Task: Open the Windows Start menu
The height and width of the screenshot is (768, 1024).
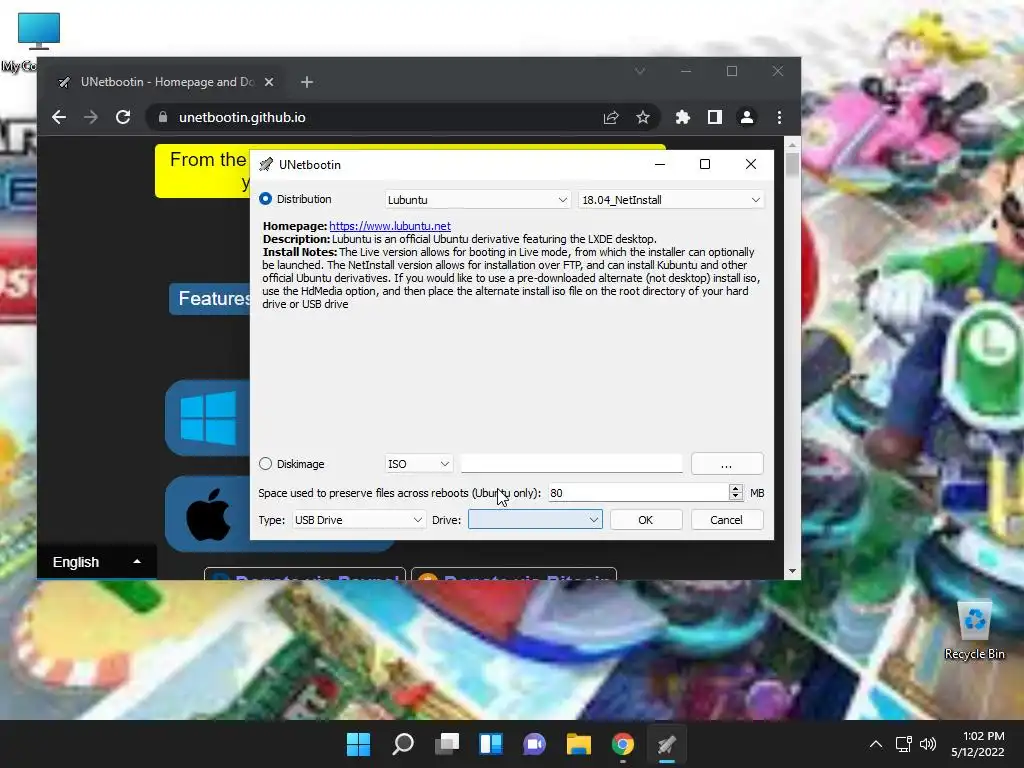Action: tap(358, 744)
